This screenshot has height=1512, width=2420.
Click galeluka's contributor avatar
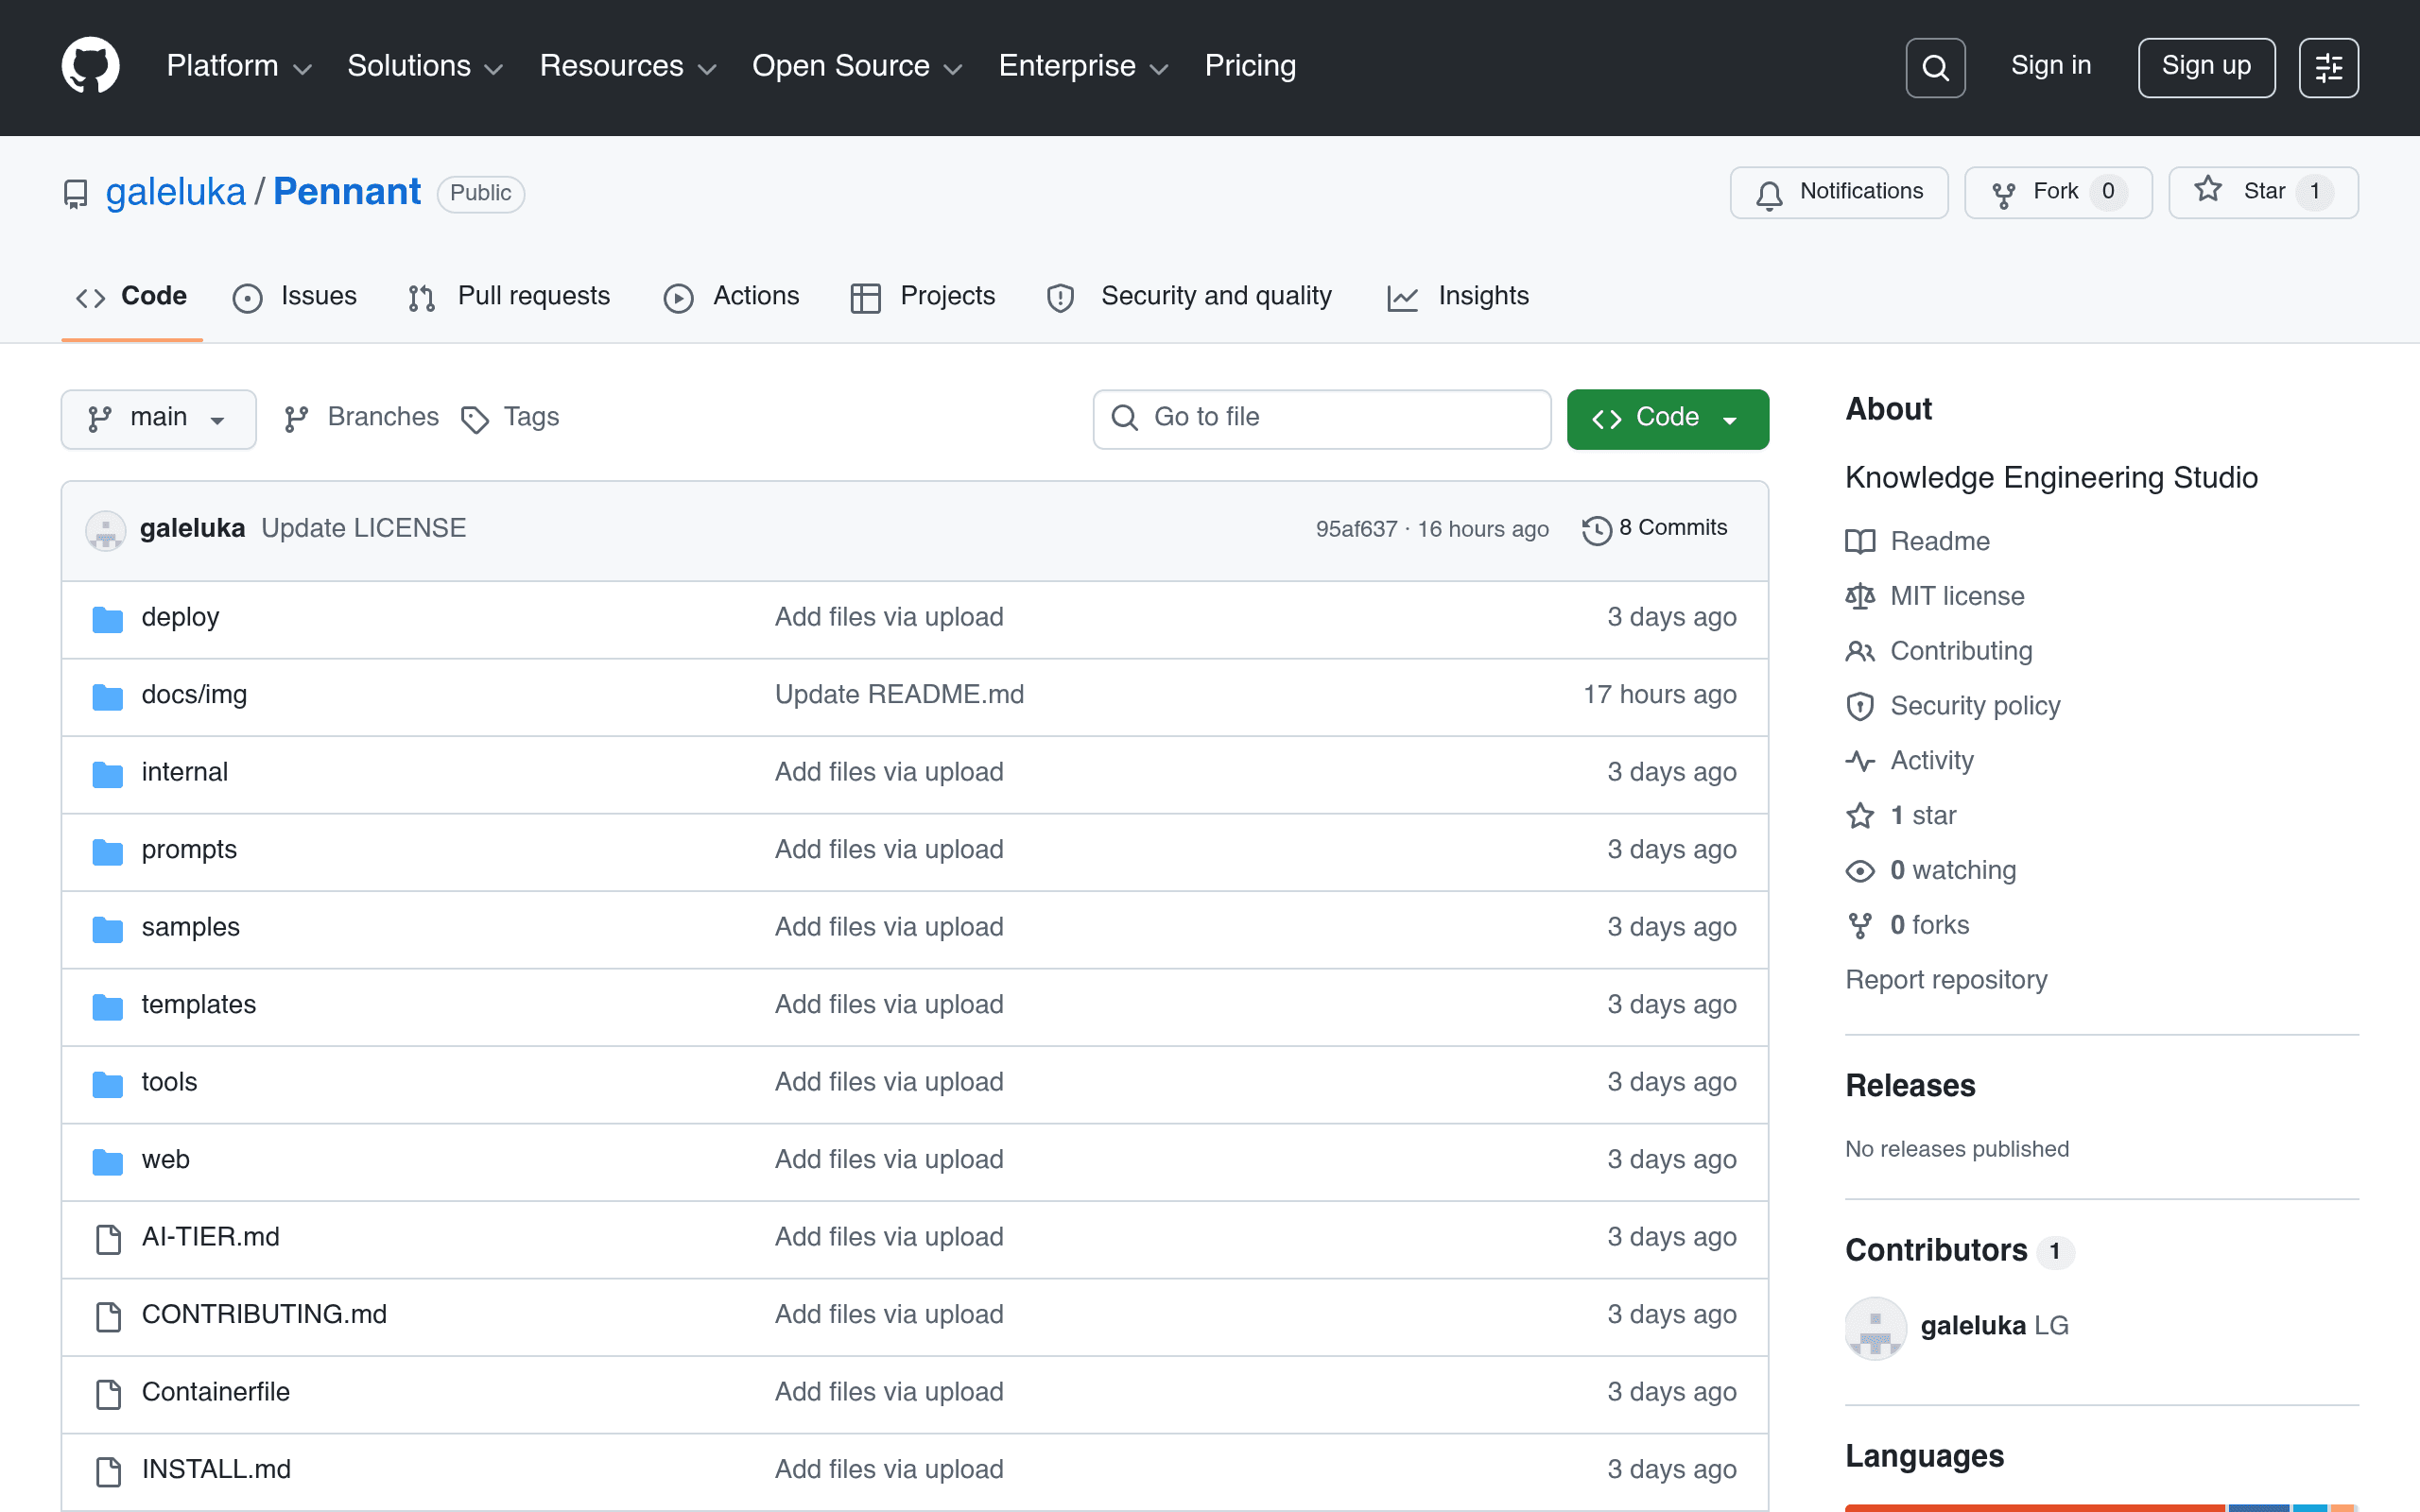(1875, 1328)
